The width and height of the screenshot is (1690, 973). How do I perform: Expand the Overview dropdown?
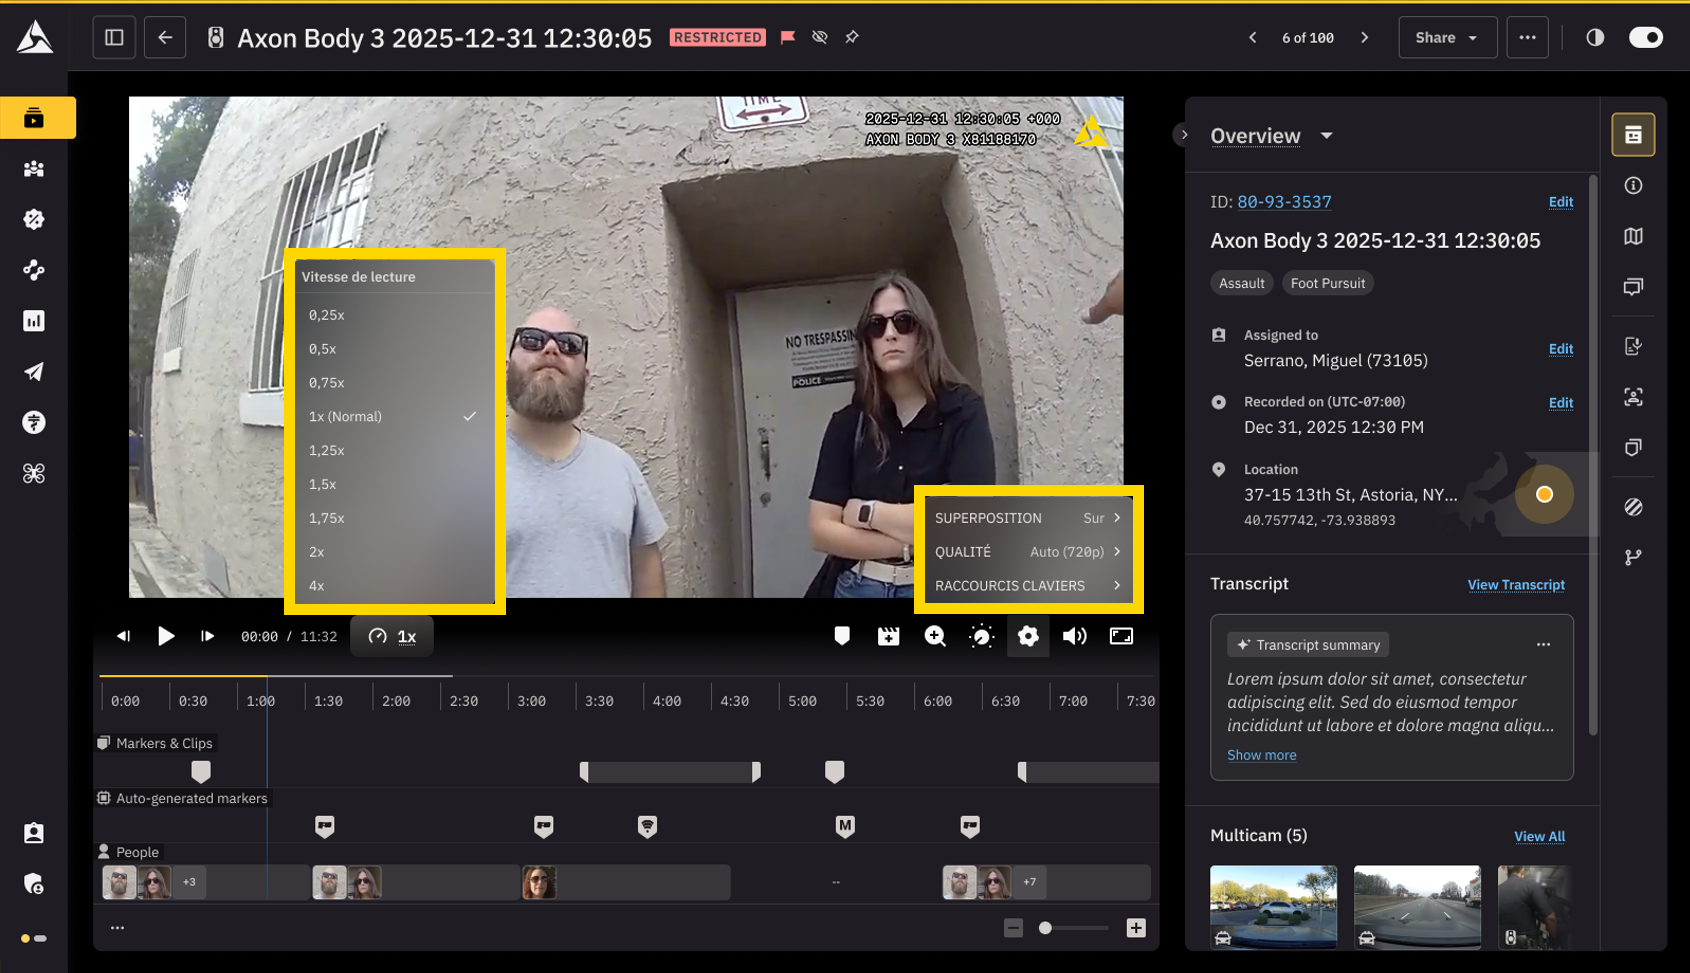[1326, 136]
